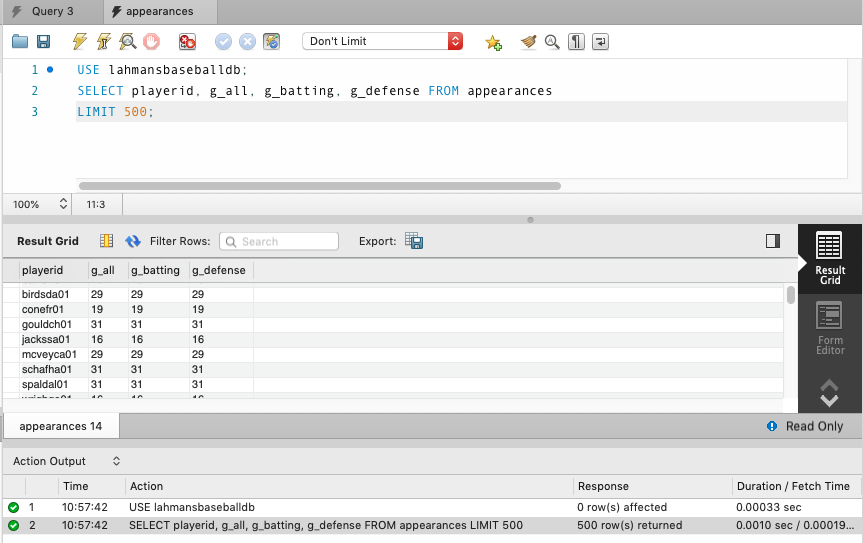This screenshot has height=543, width=863.
Task: Select appearances 14 result tab
Action: tap(61, 426)
